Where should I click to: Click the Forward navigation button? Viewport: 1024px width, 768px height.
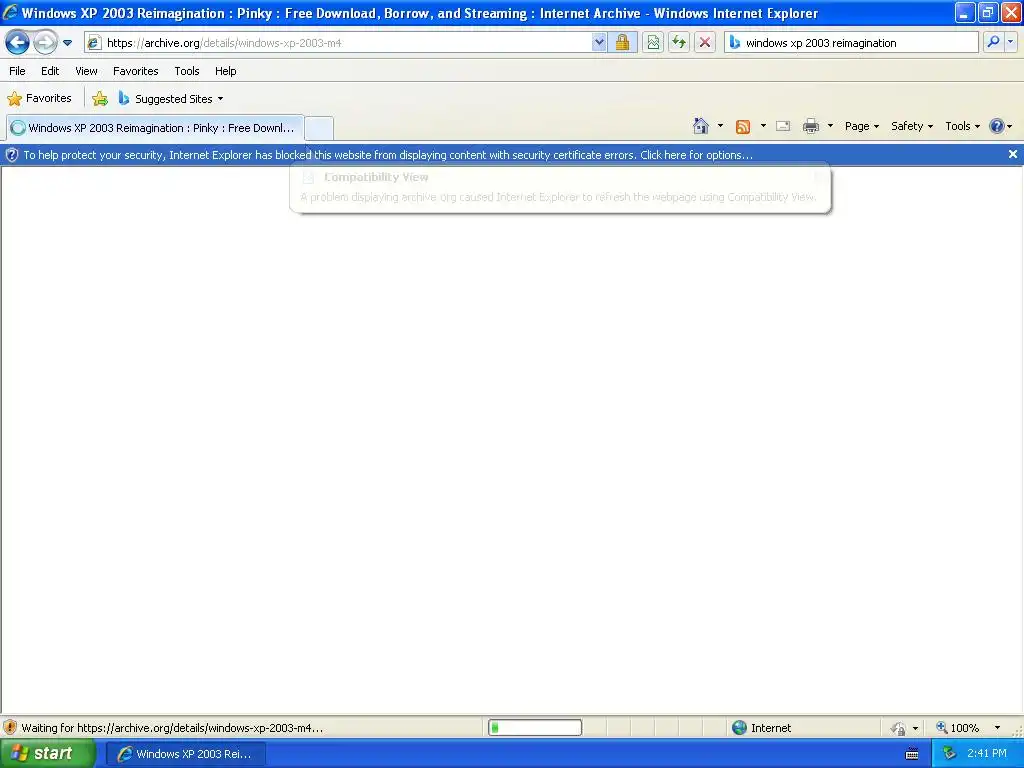(x=45, y=42)
